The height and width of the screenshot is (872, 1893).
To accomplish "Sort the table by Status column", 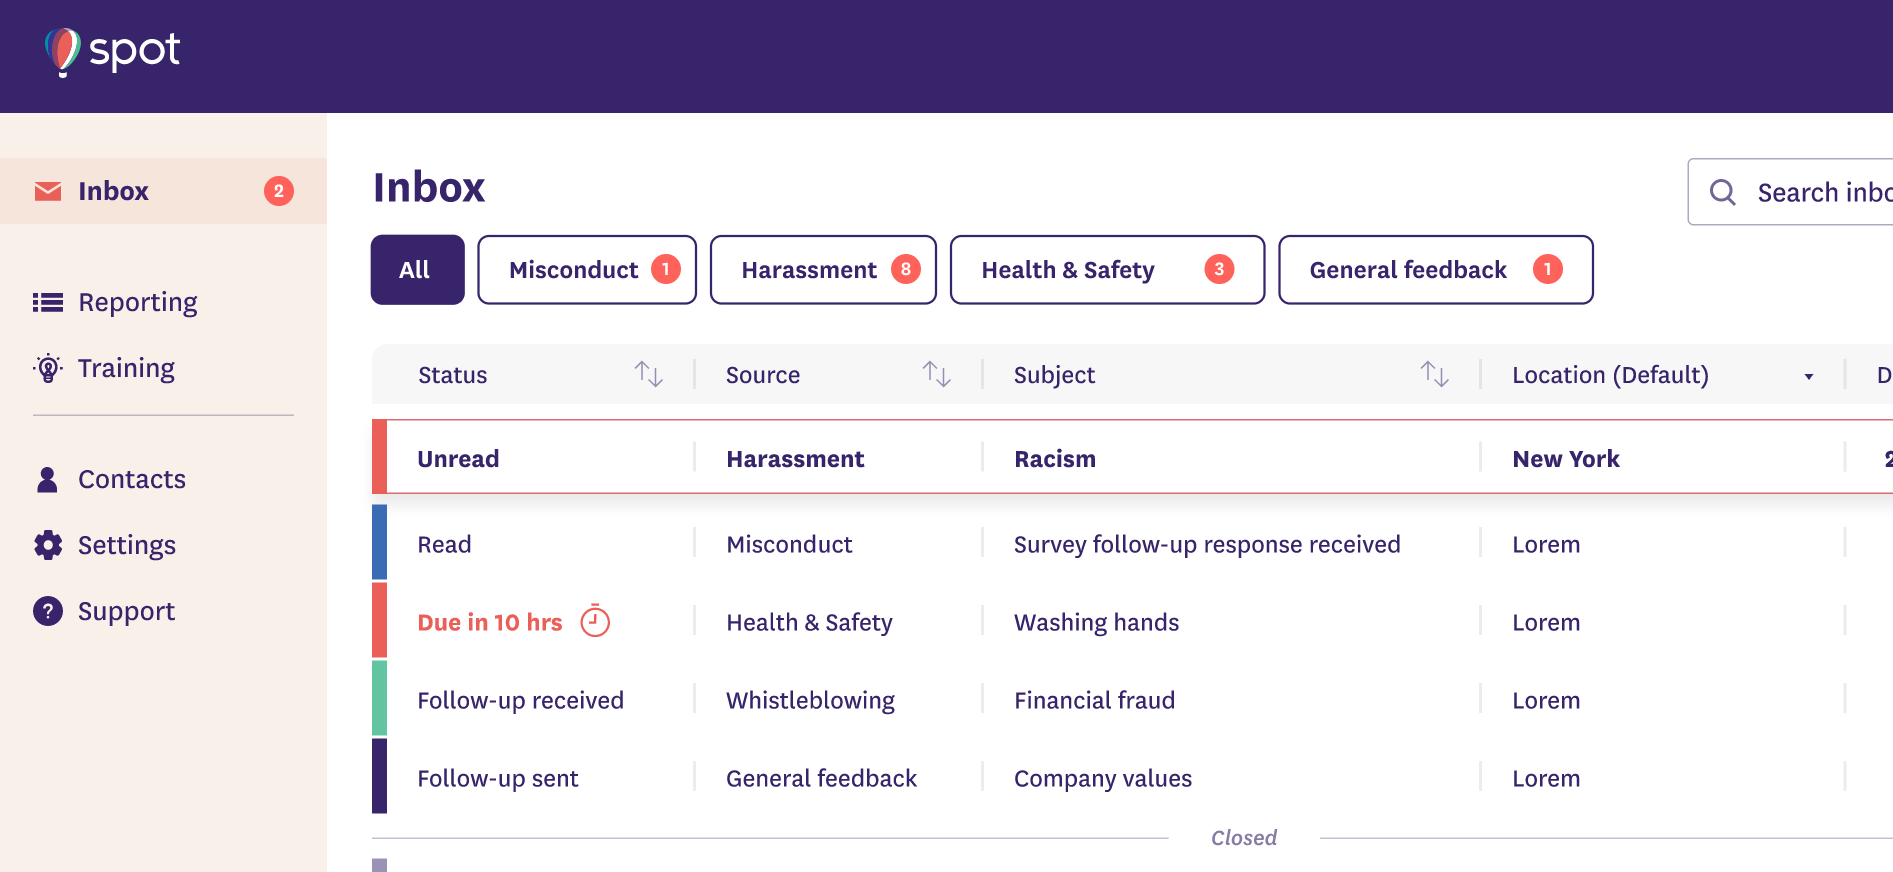I will pyautogui.click(x=648, y=374).
